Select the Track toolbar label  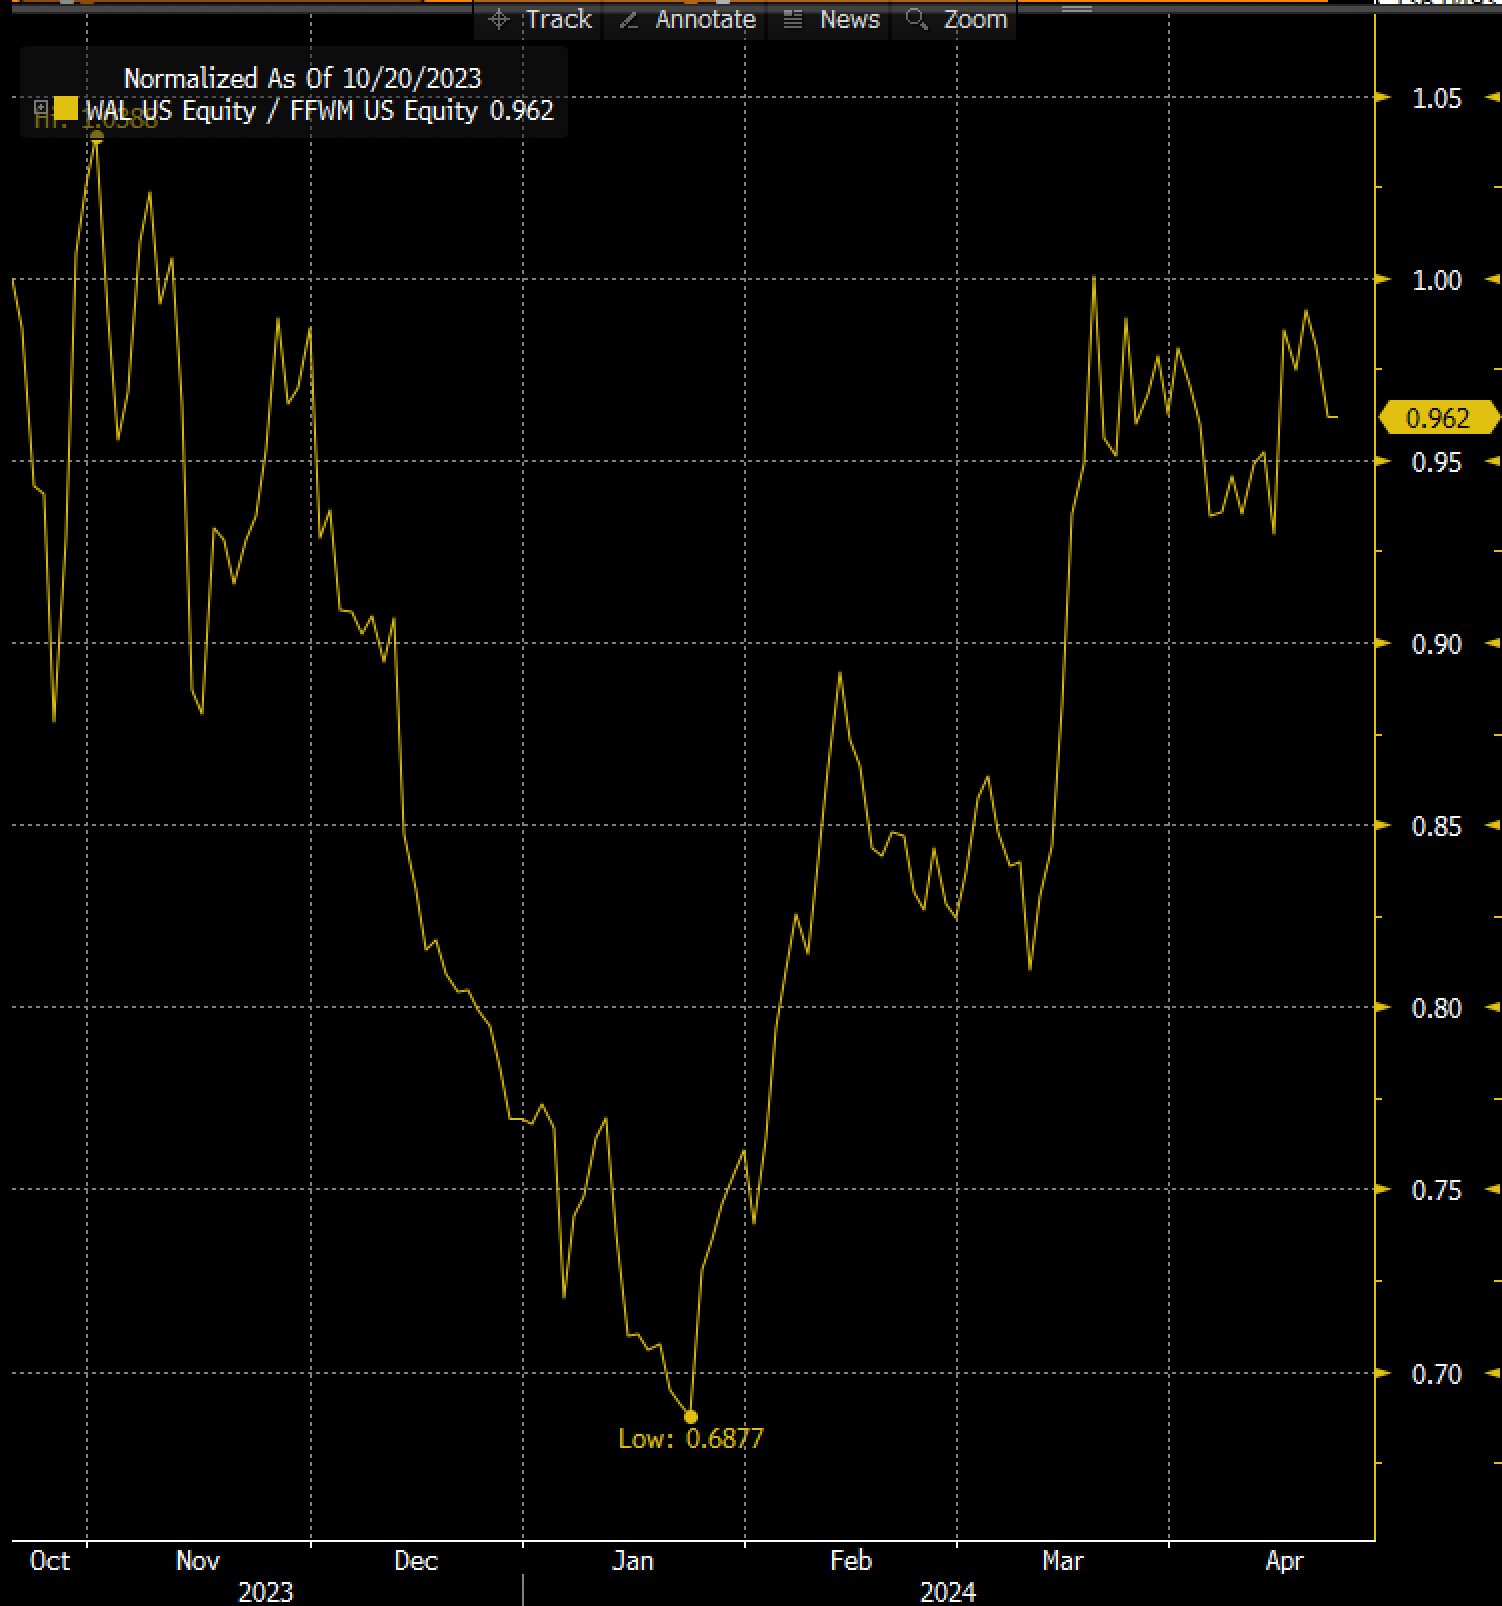pyautogui.click(x=559, y=20)
